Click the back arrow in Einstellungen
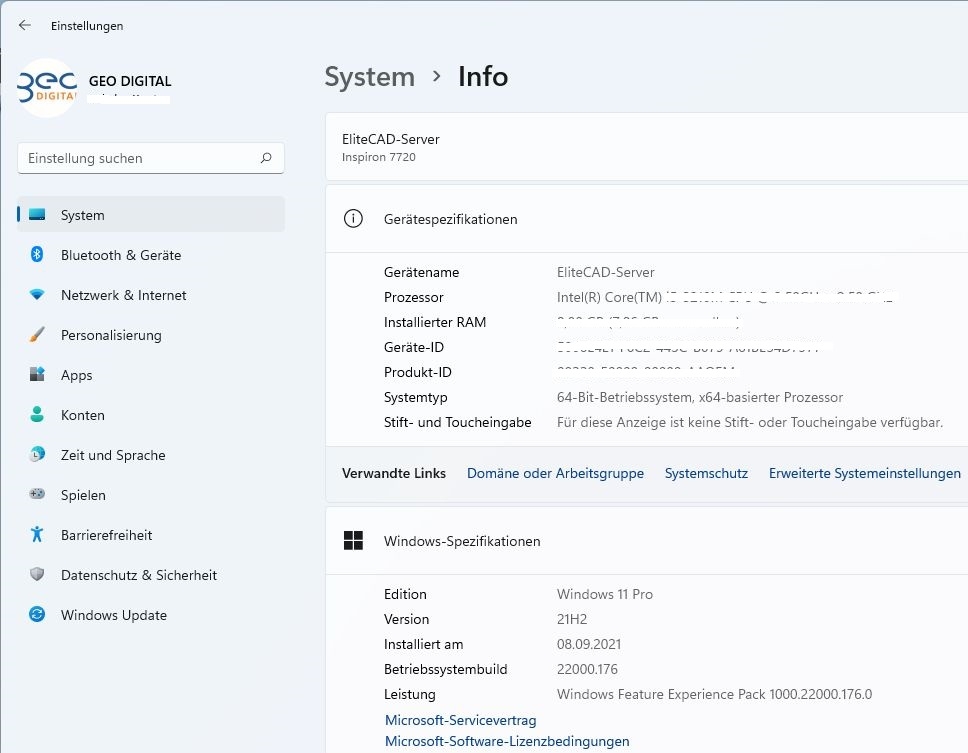The image size is (968, 753). coord(25,26)
